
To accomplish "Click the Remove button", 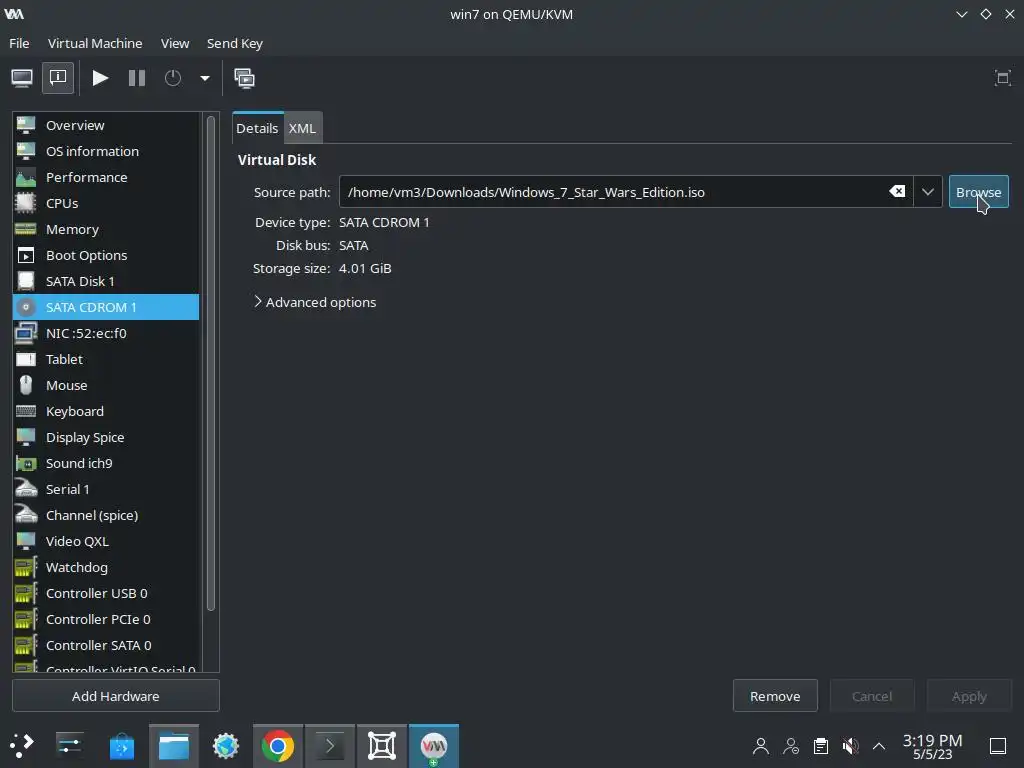I will [775, 696].
